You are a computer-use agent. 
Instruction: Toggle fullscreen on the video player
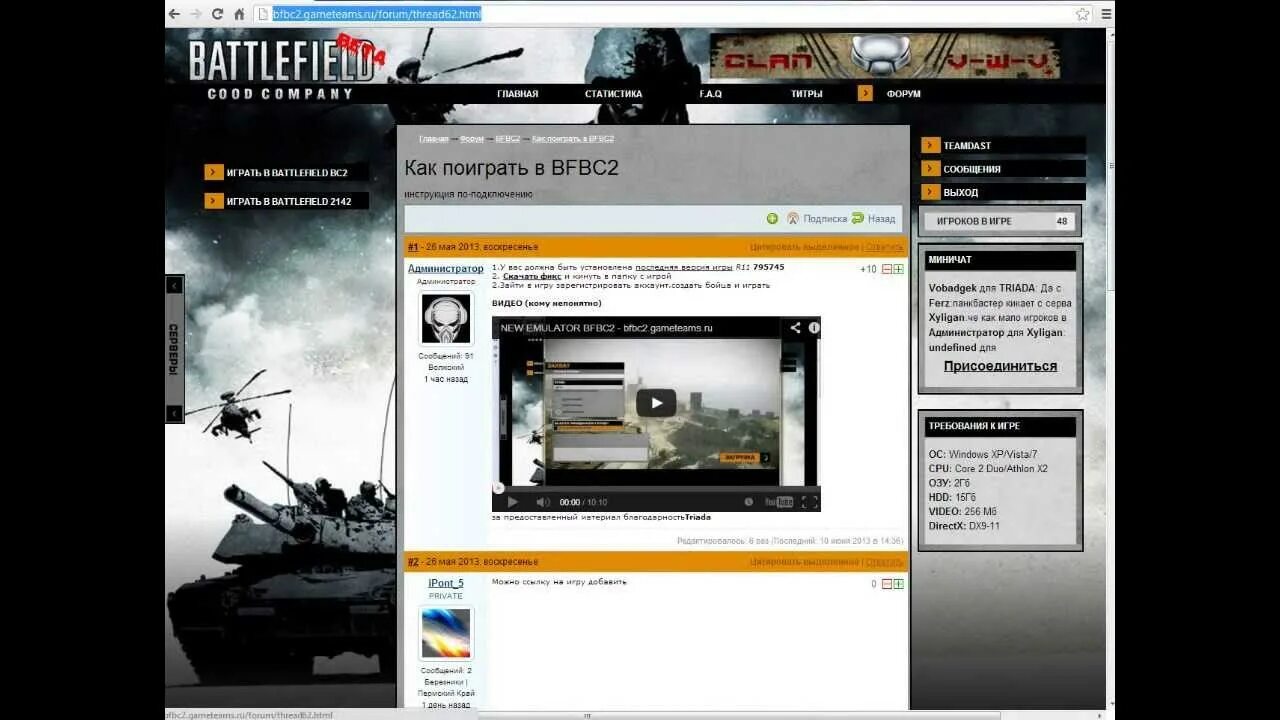[x=809, y=502]
